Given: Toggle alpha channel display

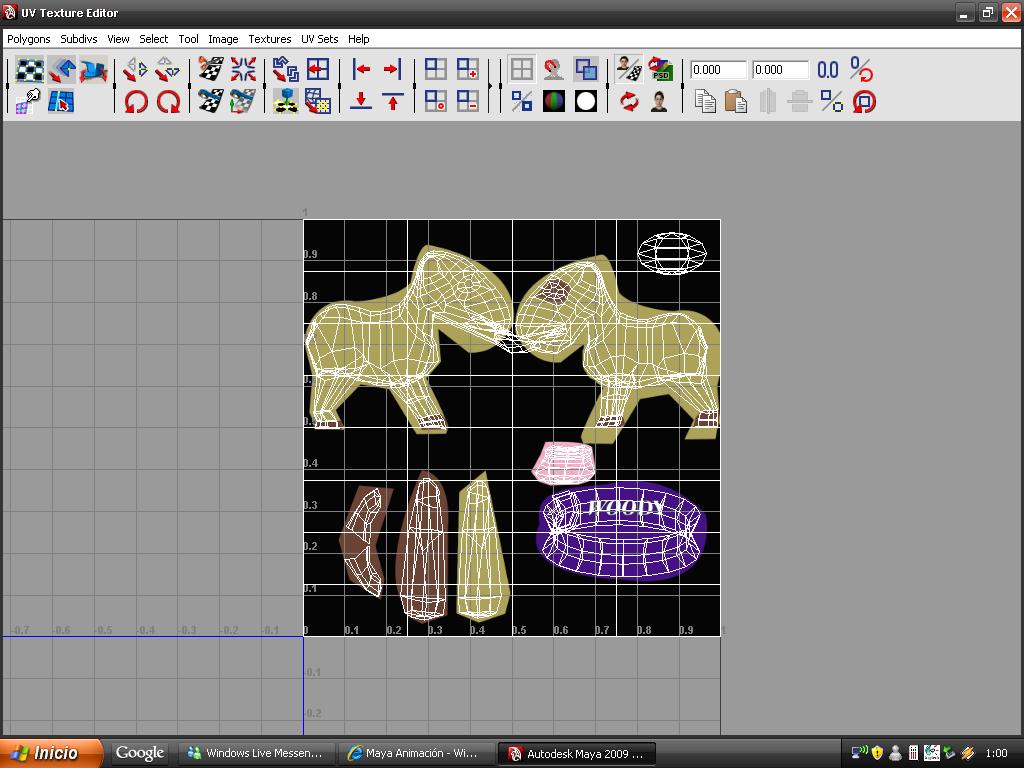Looking at the screenshot, I should click(586, 102).
